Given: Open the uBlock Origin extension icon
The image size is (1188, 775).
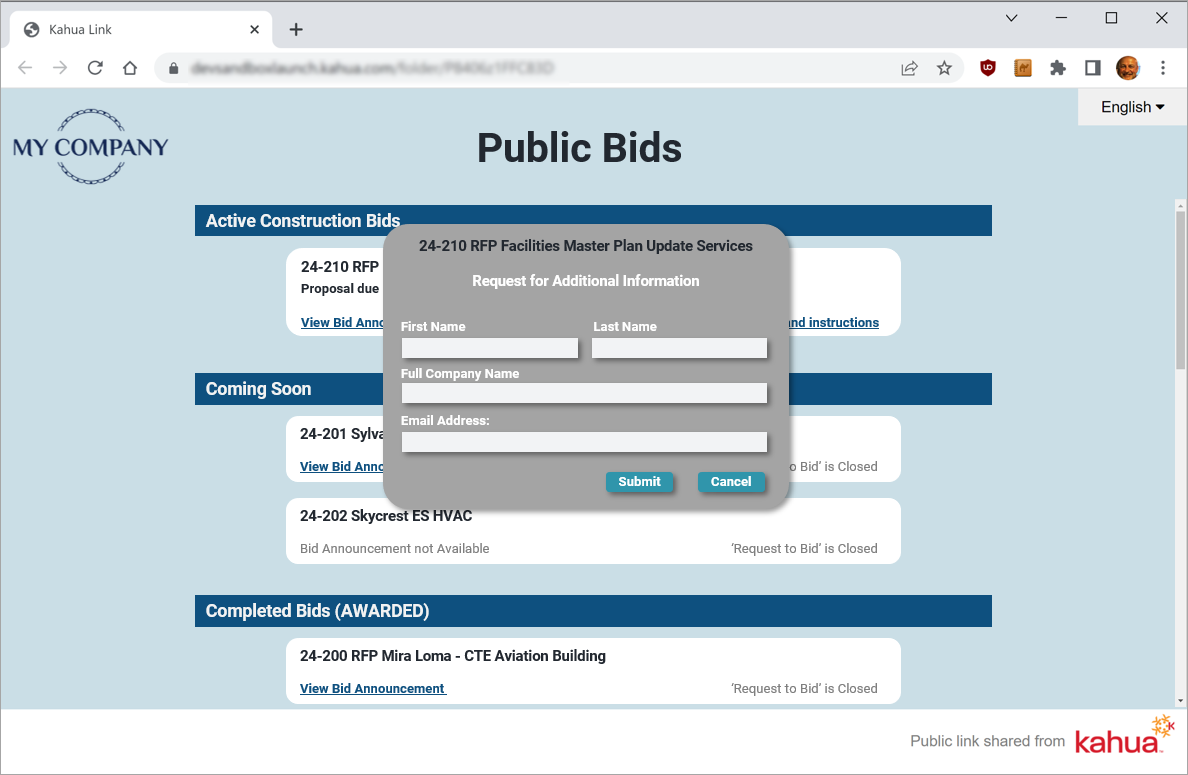Looking at the screenshot, I should point(988,68).
